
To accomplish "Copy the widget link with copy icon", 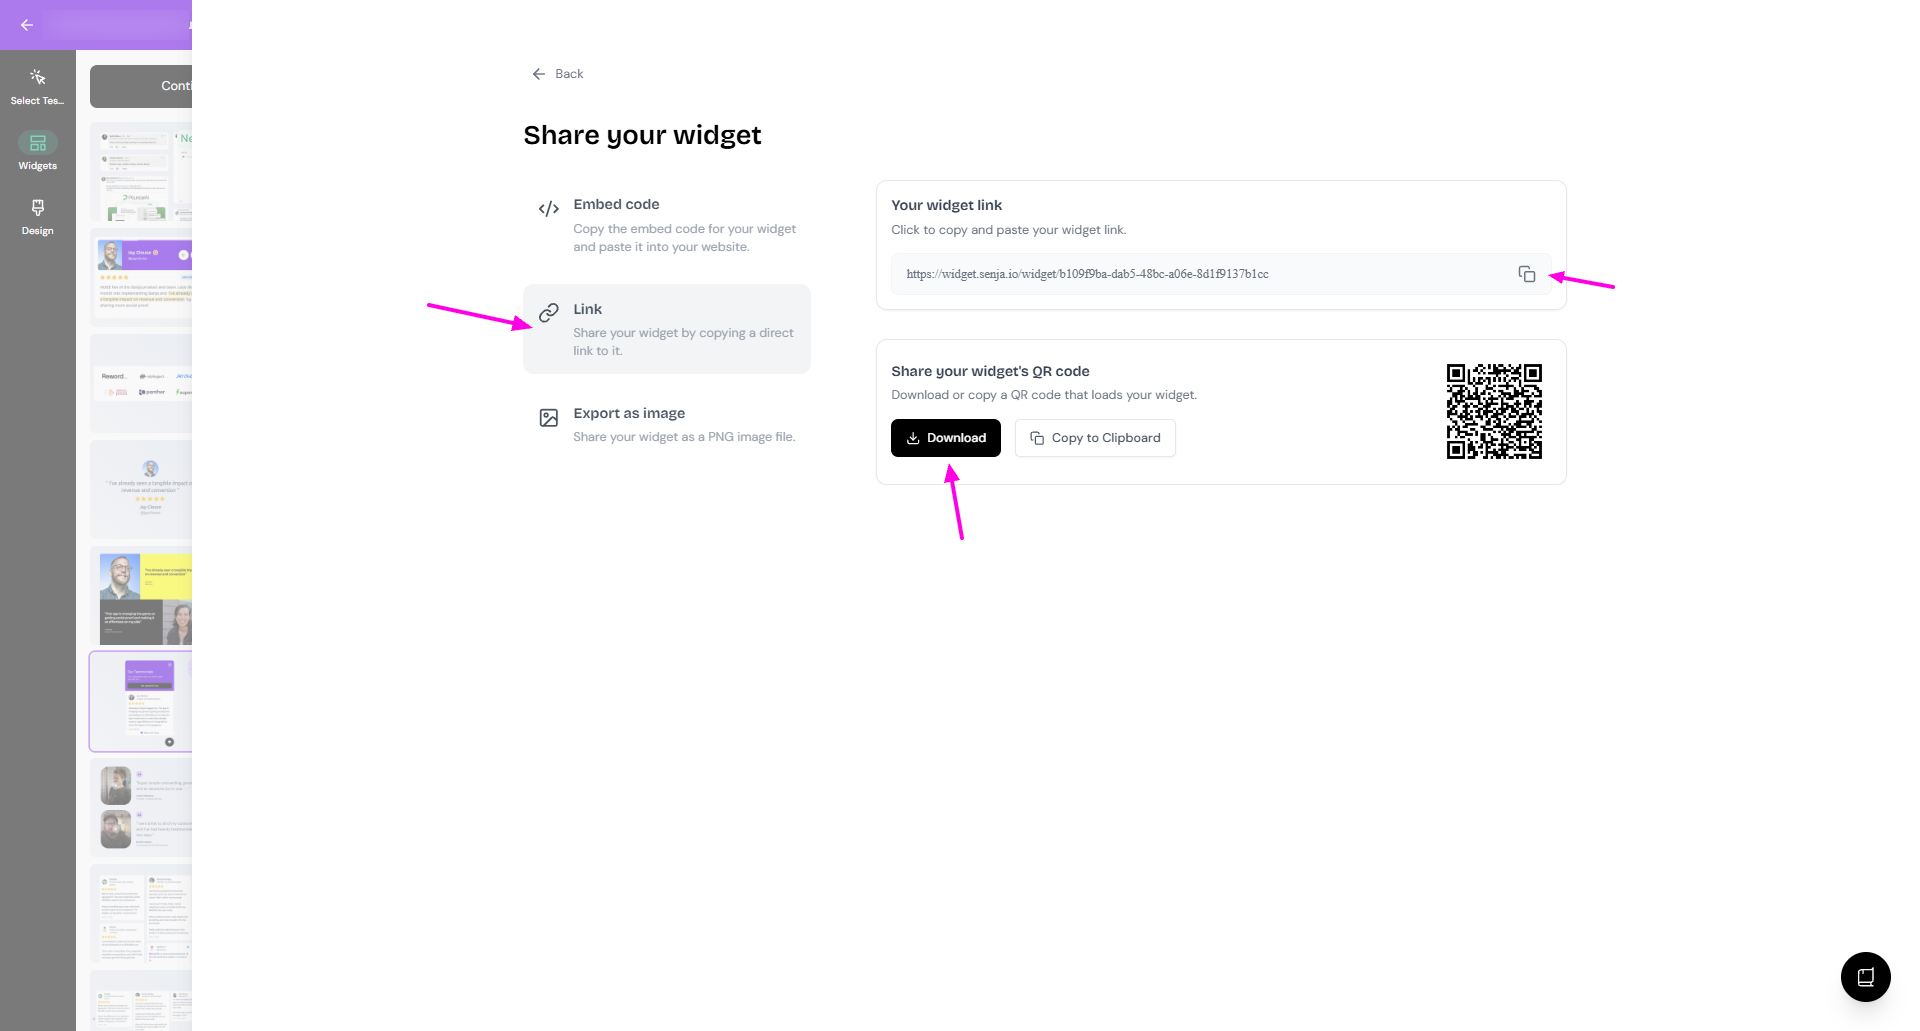I will (x=1526, y=274).
